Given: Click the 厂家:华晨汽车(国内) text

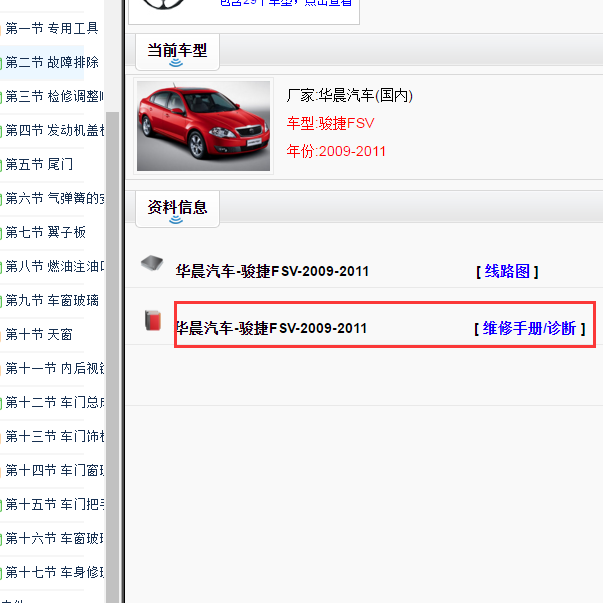Looking at the screenshot, I should (x=350, y=95).
